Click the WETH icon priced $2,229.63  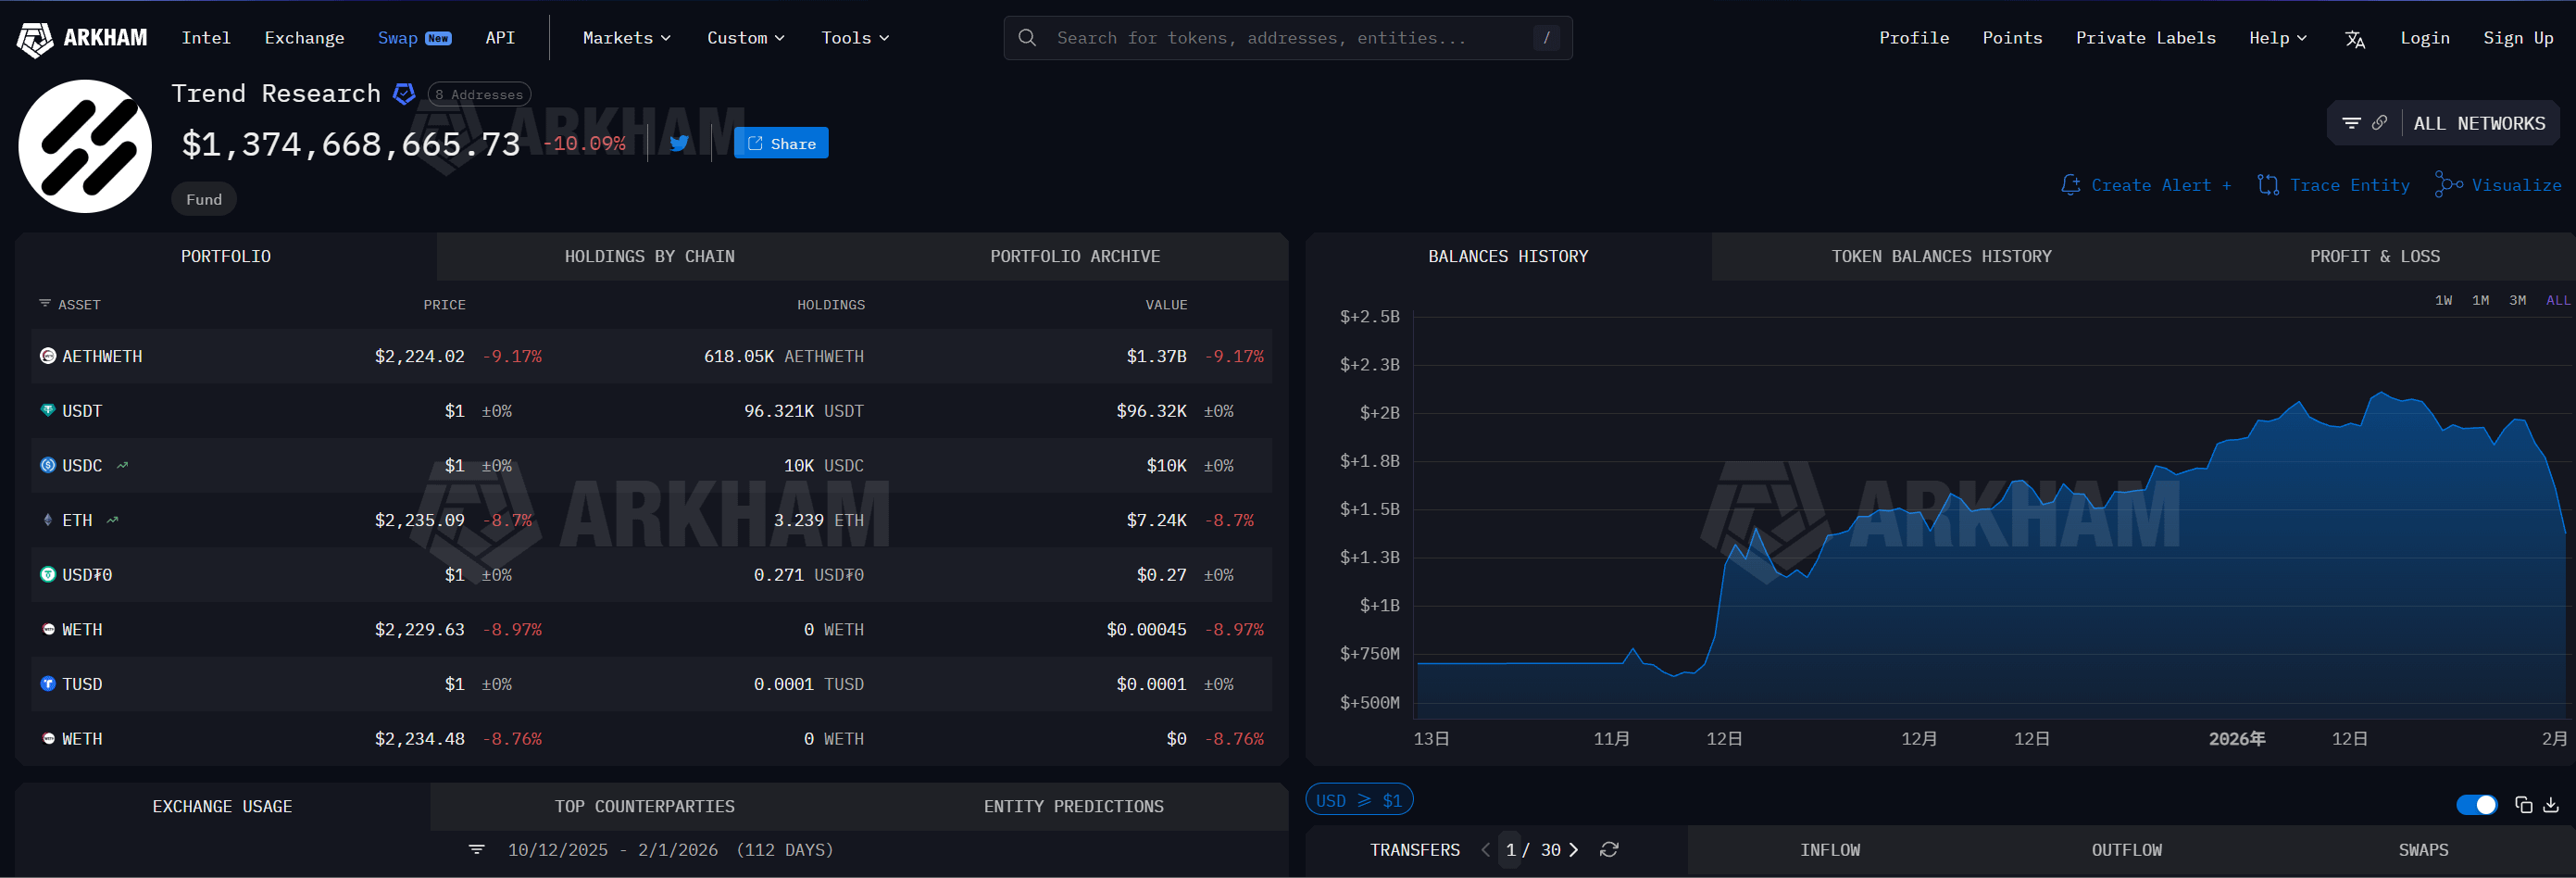coord(48,629)
